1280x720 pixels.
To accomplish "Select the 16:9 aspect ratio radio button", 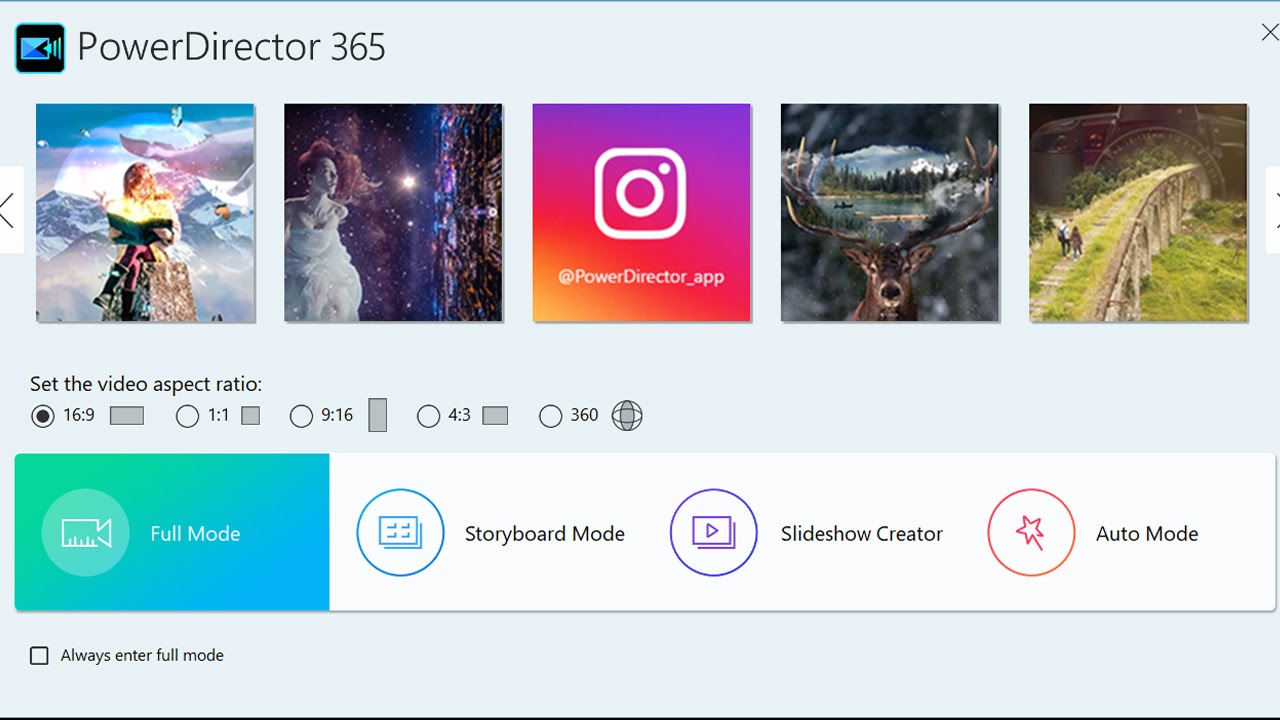I will [43, 416].
